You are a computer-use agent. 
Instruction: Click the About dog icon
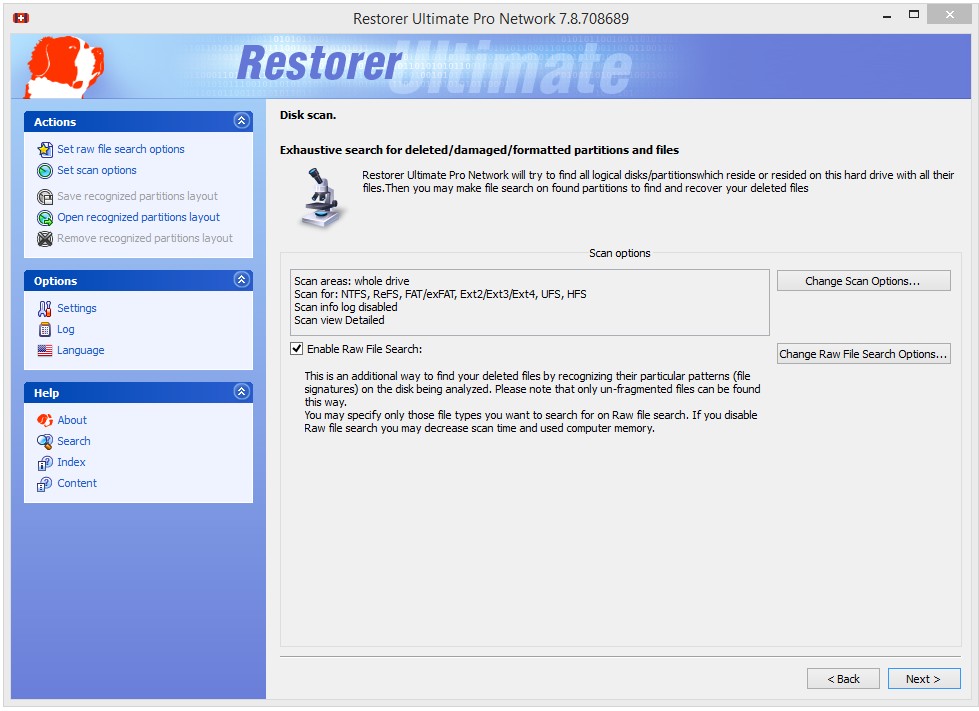tap(45, 420)
